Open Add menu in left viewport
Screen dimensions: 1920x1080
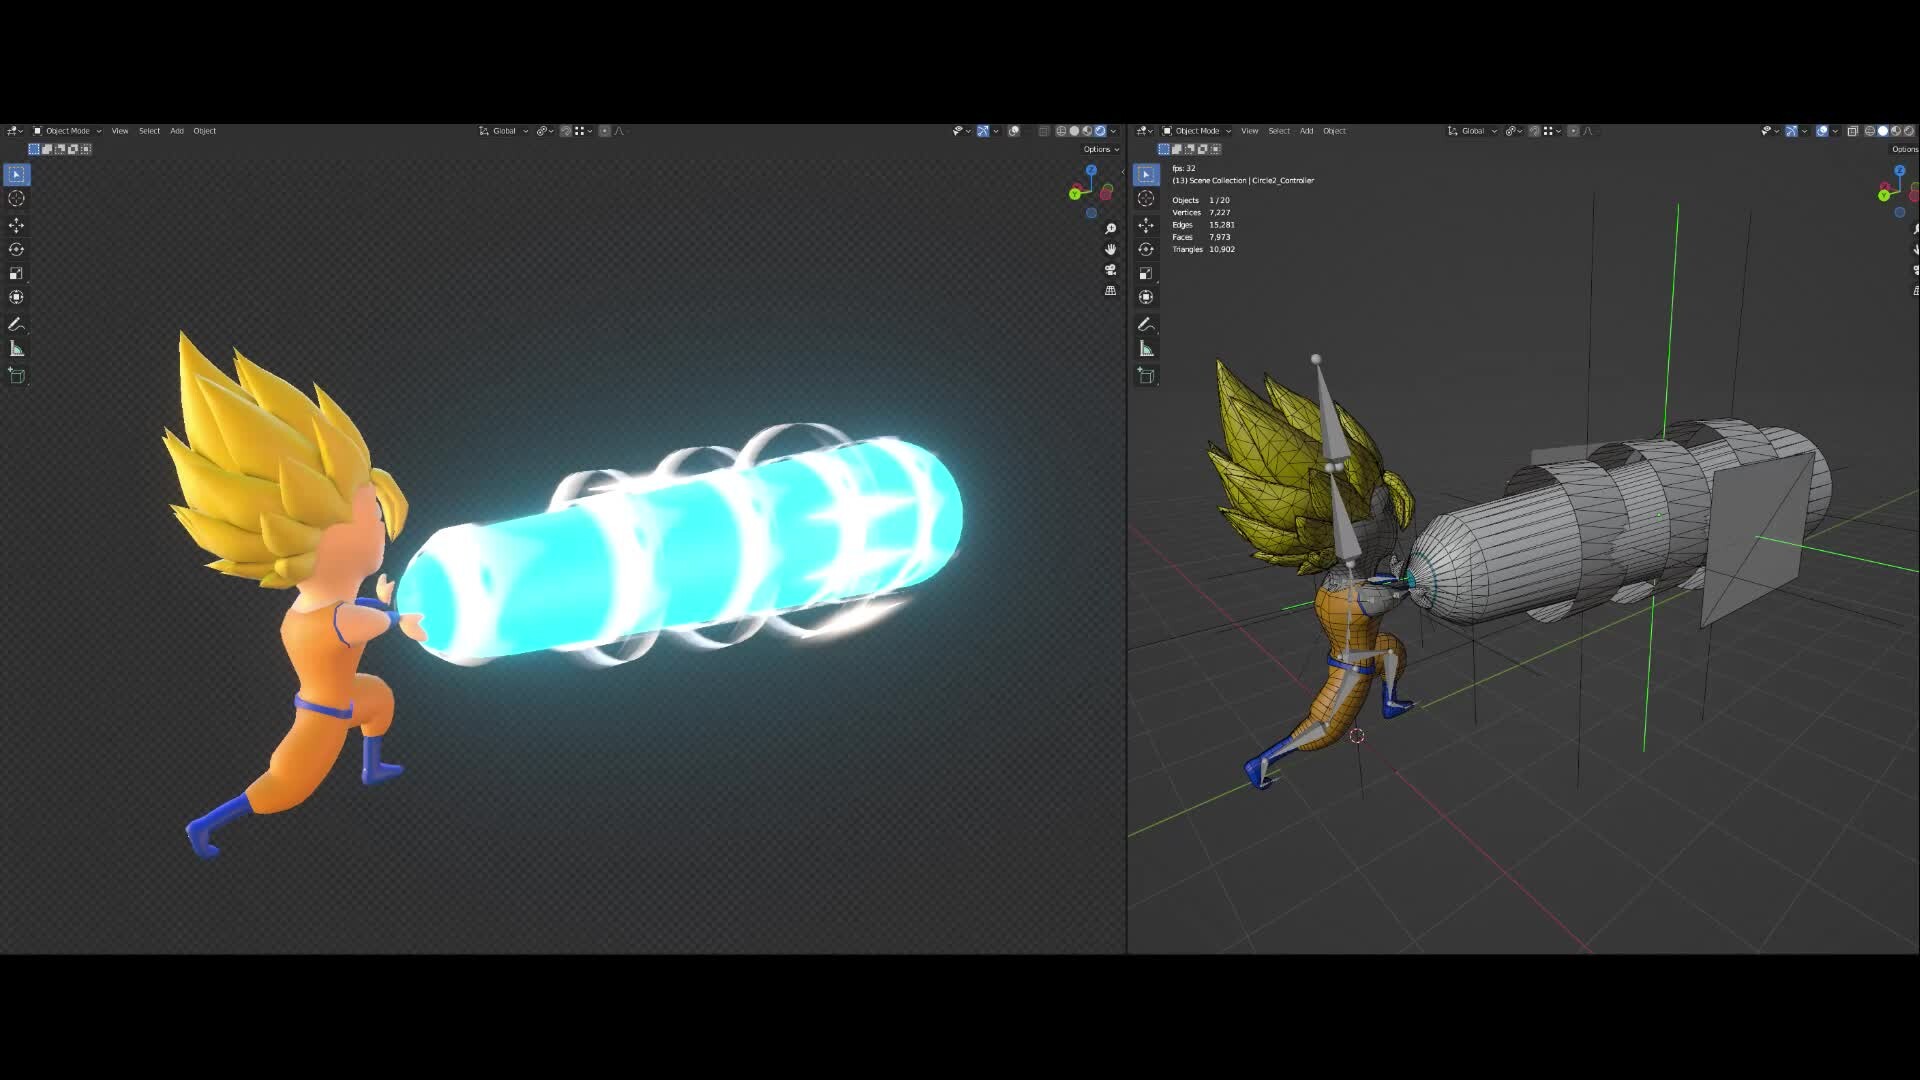177,131
